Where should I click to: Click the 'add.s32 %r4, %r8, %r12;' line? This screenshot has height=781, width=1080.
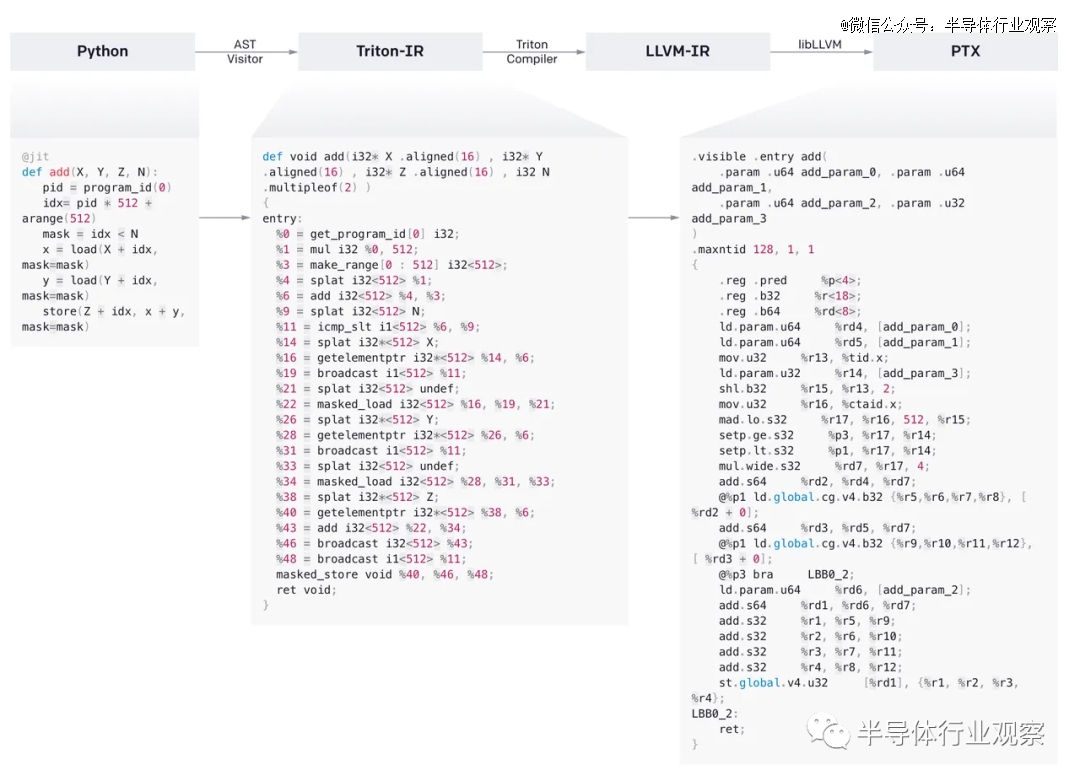click(811, 667)
